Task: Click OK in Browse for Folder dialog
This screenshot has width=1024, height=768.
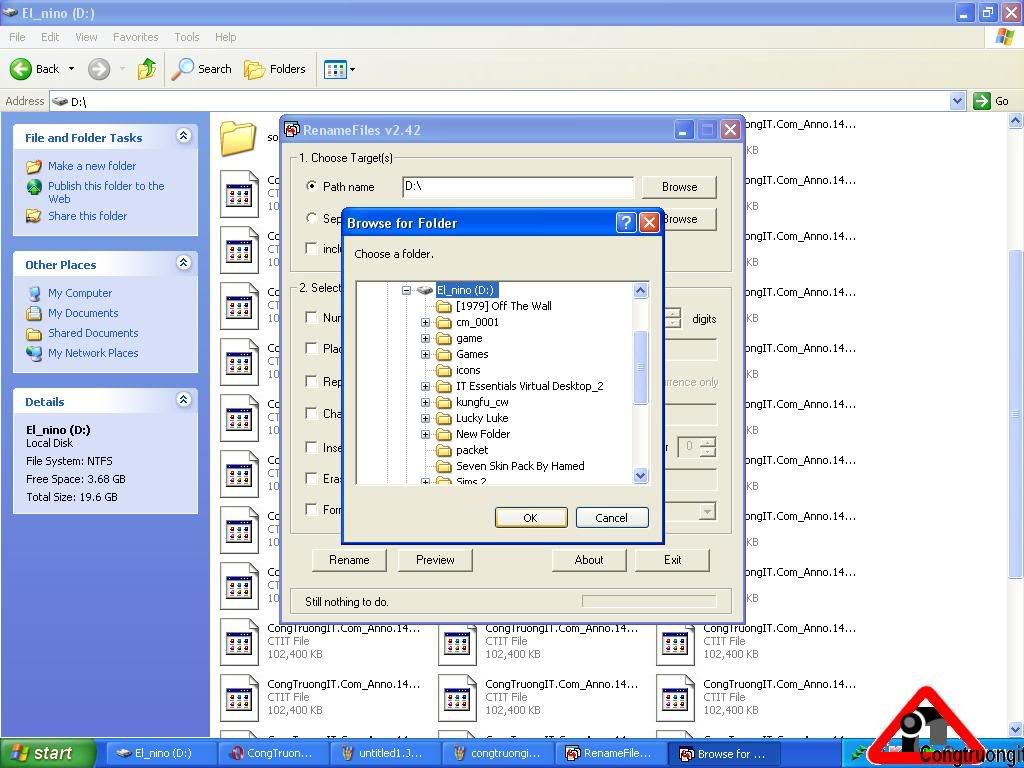Action: click(x=530, y=517)
